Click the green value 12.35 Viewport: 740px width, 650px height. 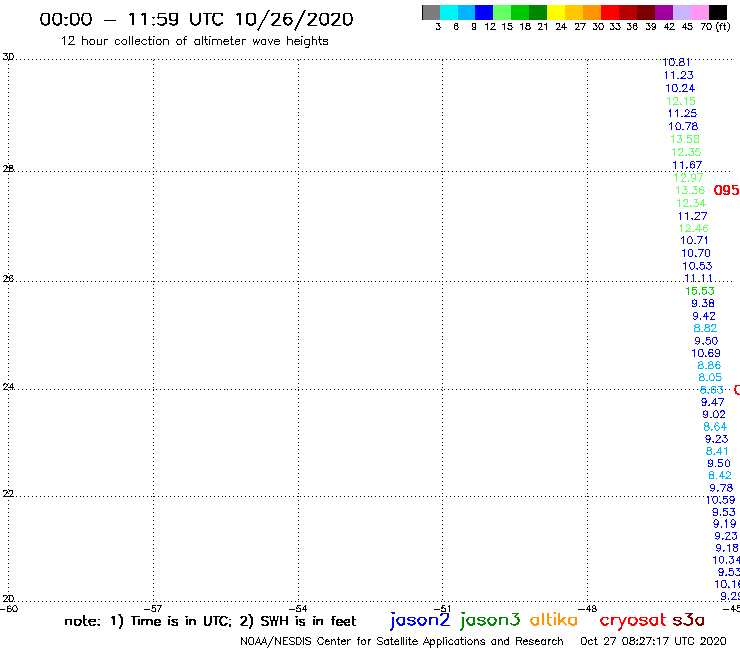[686, 152]
